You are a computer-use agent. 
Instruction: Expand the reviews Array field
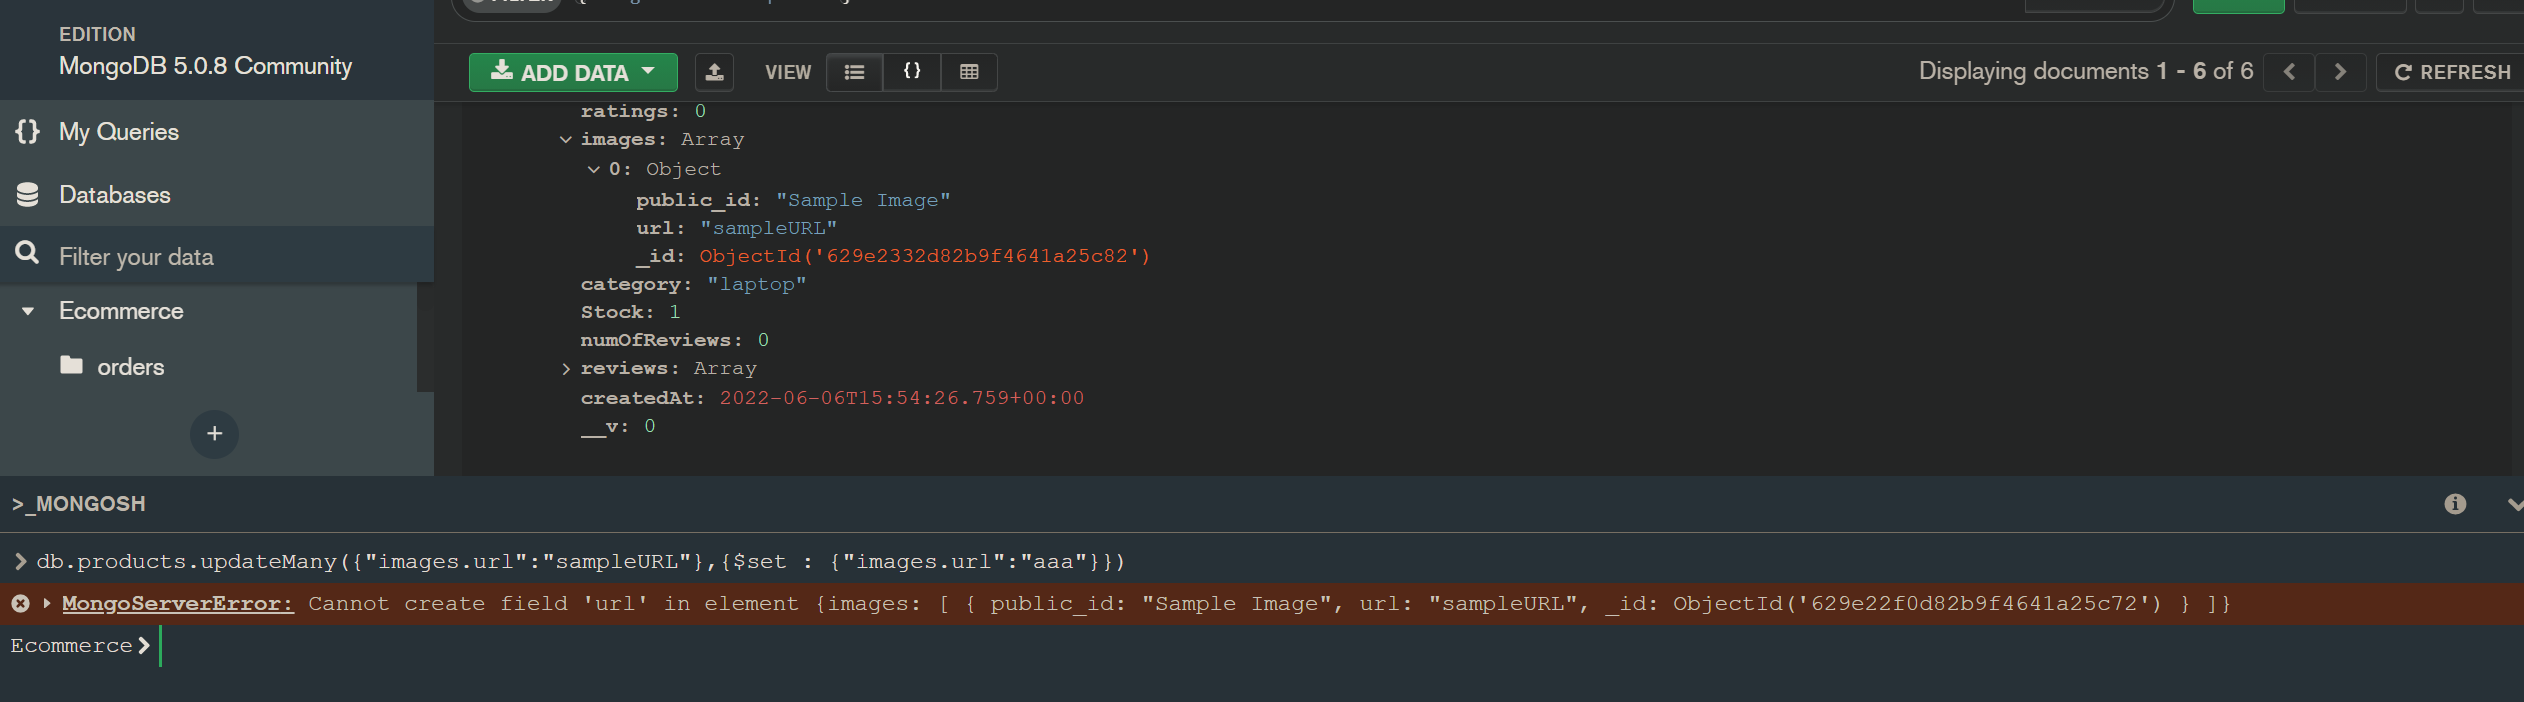coord(566,369)
